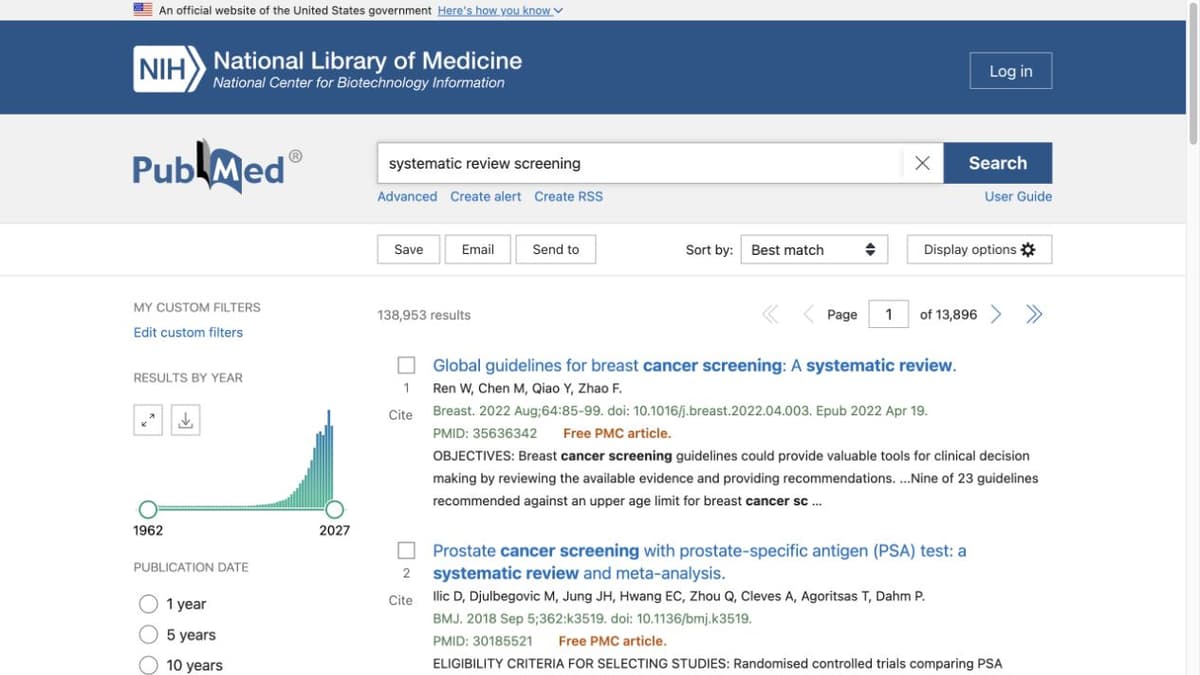1200x675 pixels.
Task: Choose the 1 year publication date filter
Action: click(x=149, y=604)
